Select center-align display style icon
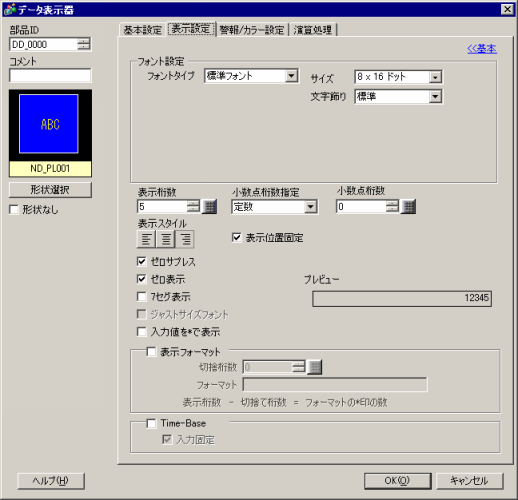 (166, 239)
